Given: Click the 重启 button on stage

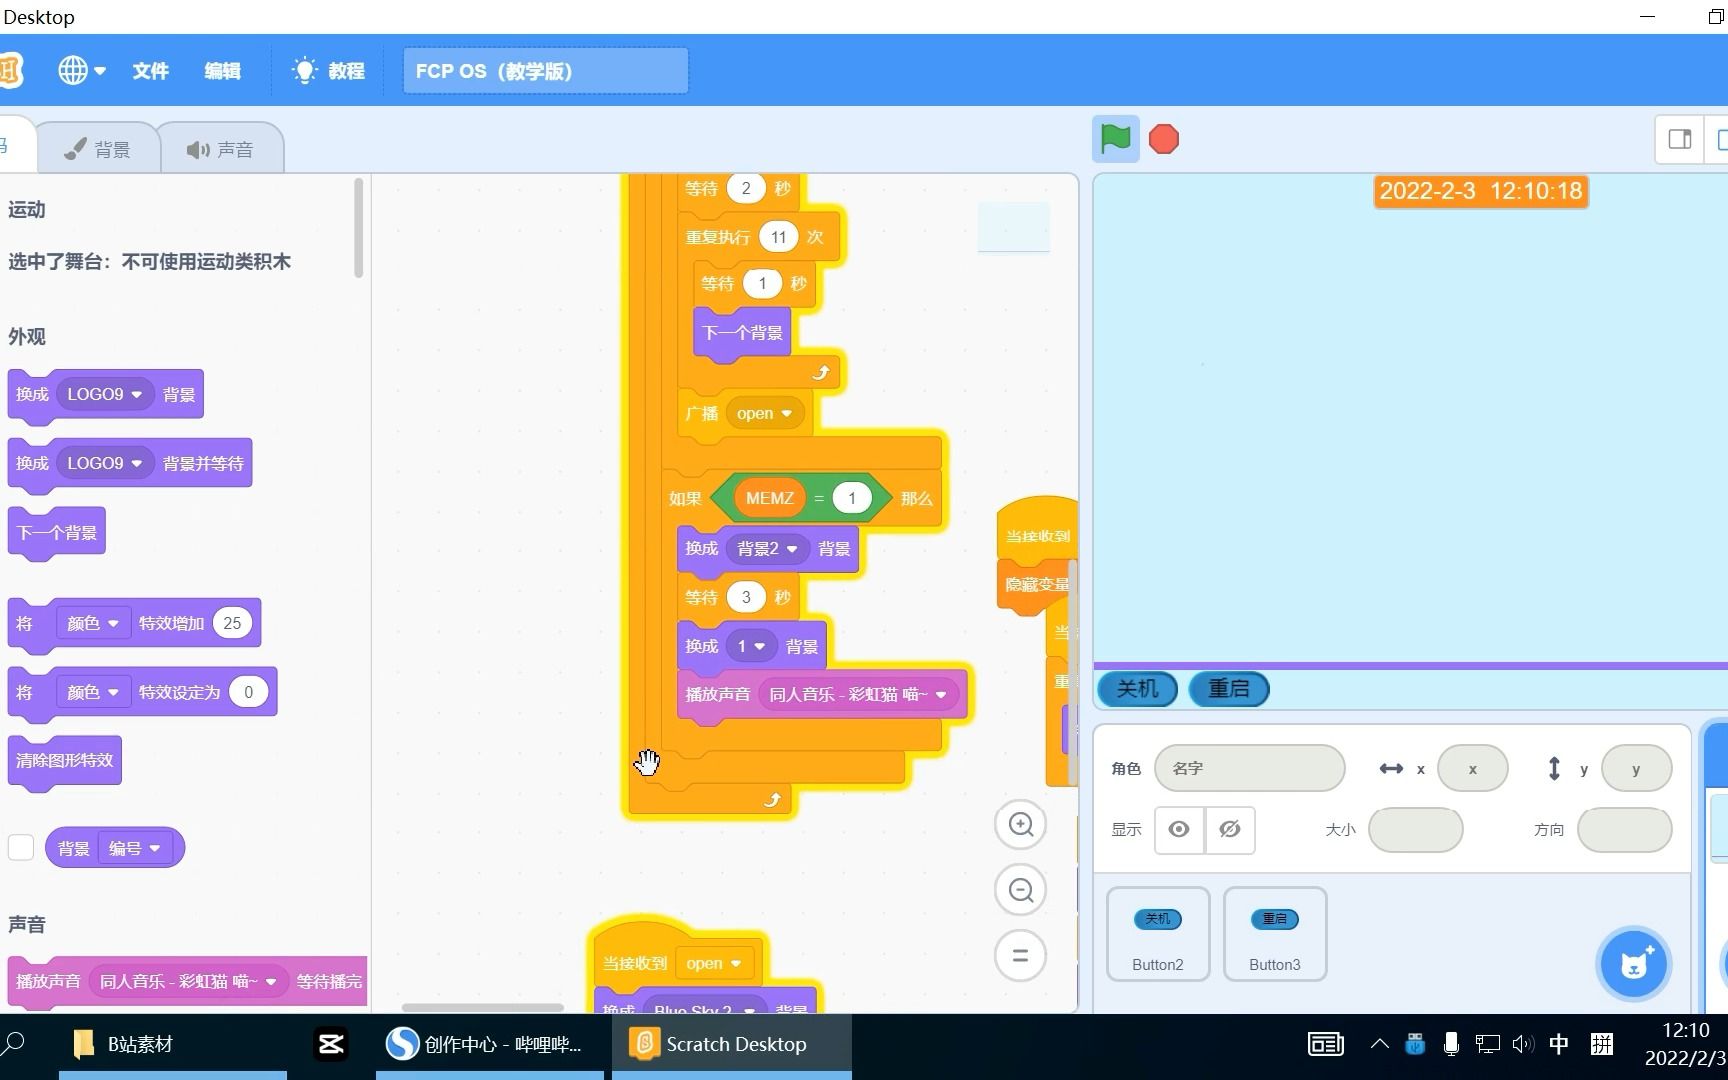Looking at the screenshot, I should pyautogui.click(x=1228, y=689).
